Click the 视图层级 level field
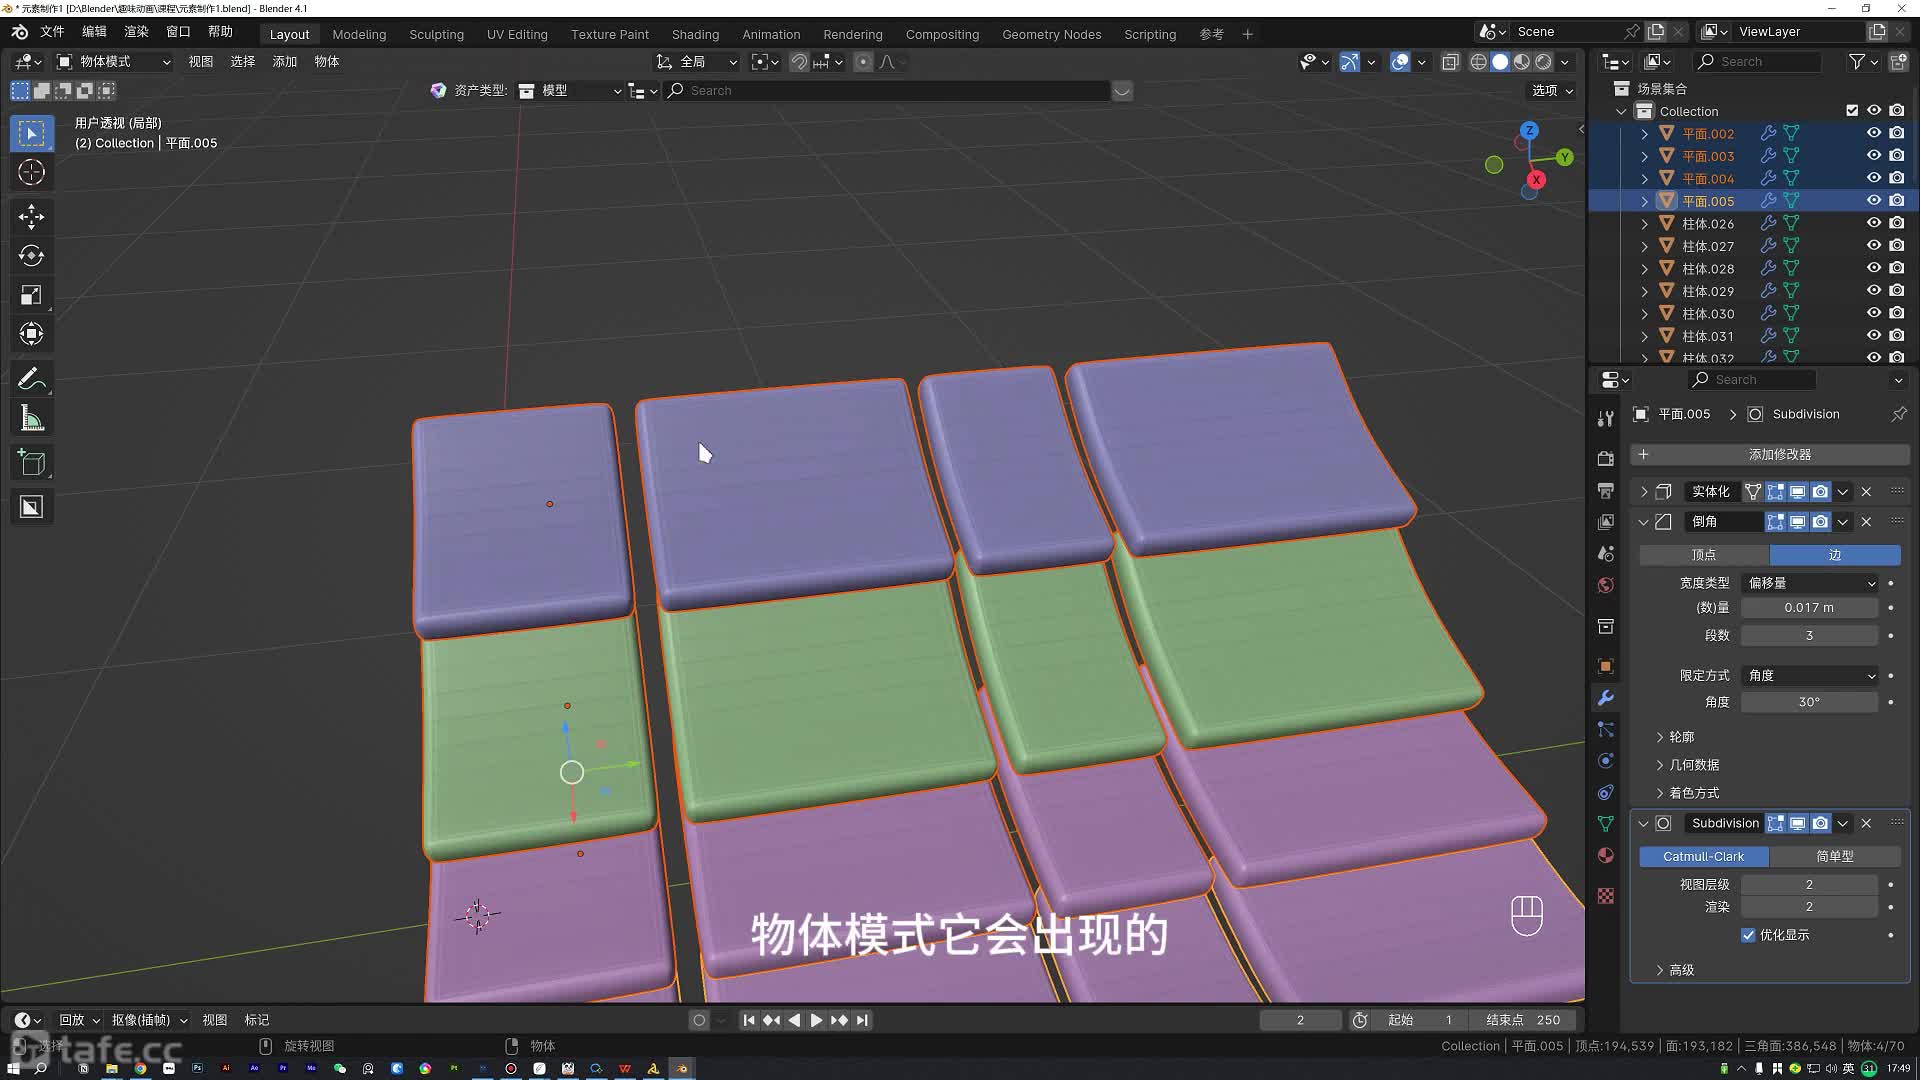 tap(1809, 885)
